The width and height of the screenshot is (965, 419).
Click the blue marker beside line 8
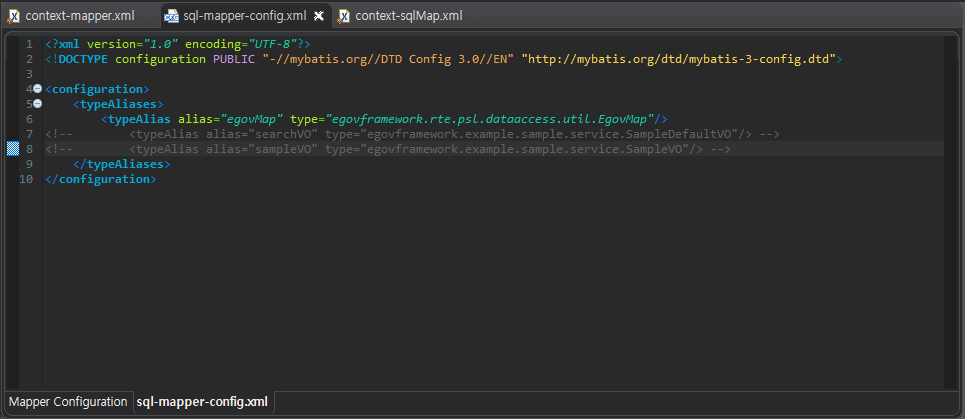click(x=12, y=148)
